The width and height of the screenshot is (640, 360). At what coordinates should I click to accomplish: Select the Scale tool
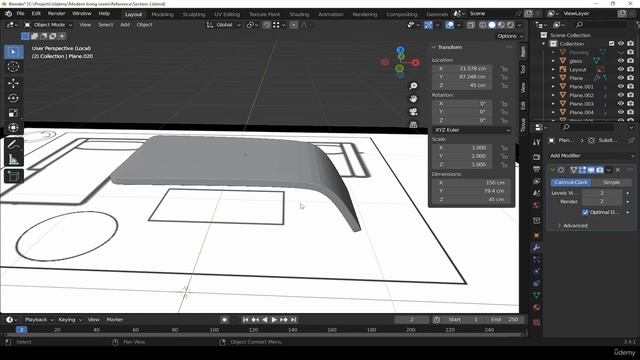[x=13, y=113]
